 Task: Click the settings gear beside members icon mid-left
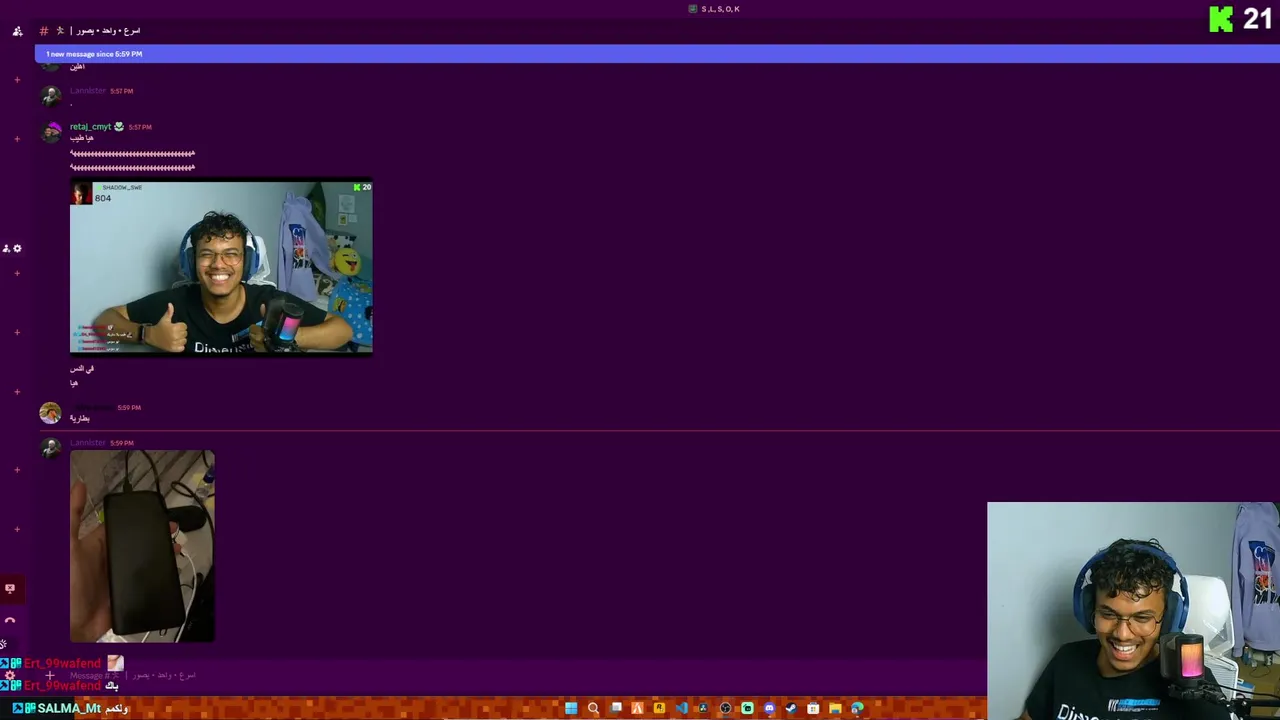(x=17, y=248)
